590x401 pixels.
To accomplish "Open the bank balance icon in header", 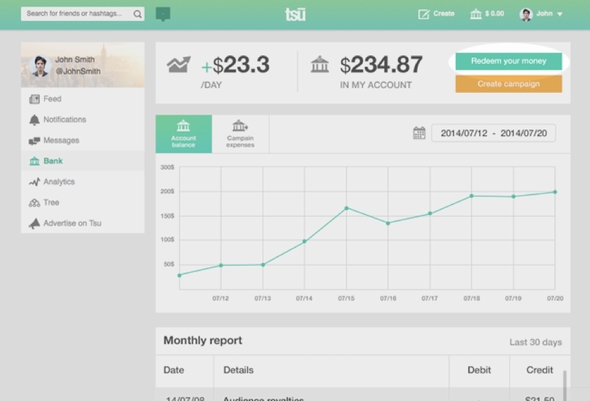I will click(476, 14).
